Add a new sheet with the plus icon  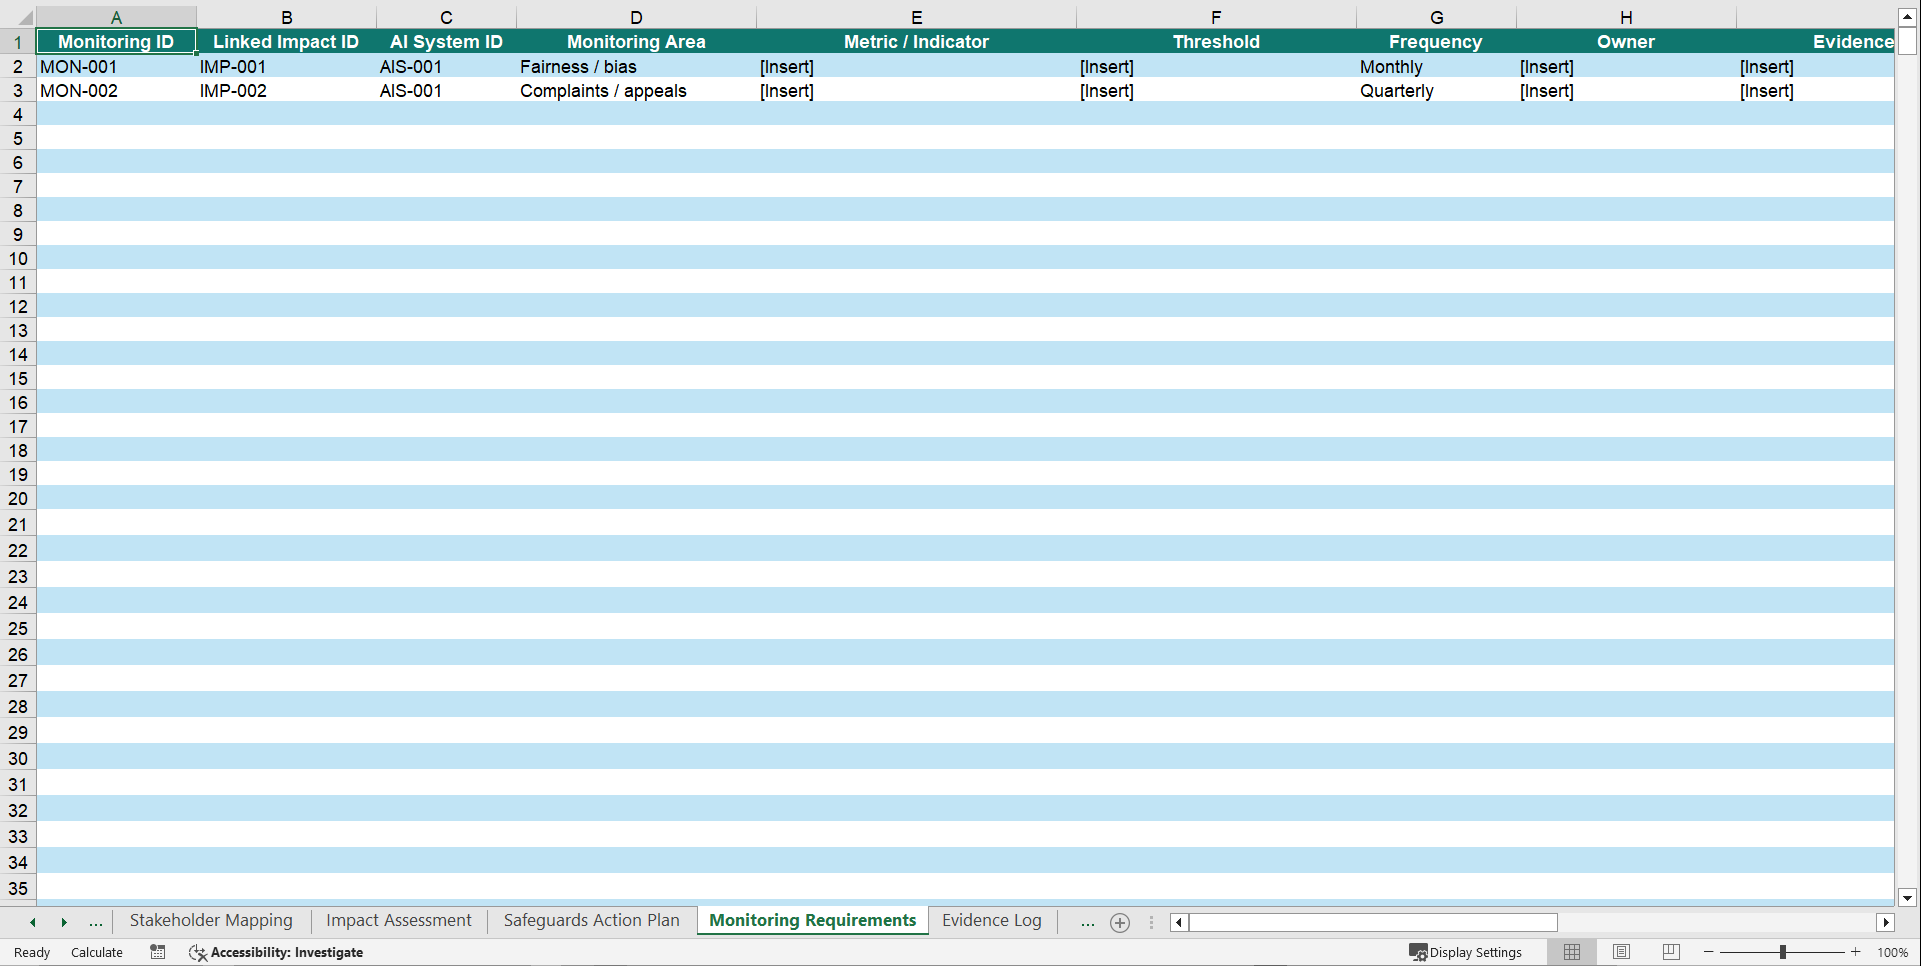pyautogui.click(x=1120, y=923)
